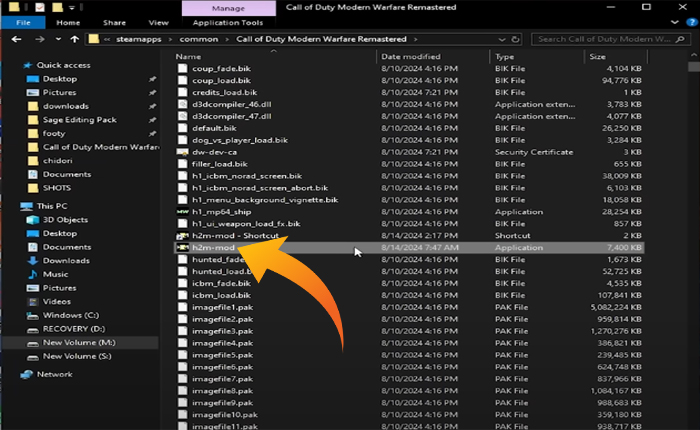Switch to the Share ribbon tab
This screenshot has width=700, height=430.
click(x=114, y=23)
